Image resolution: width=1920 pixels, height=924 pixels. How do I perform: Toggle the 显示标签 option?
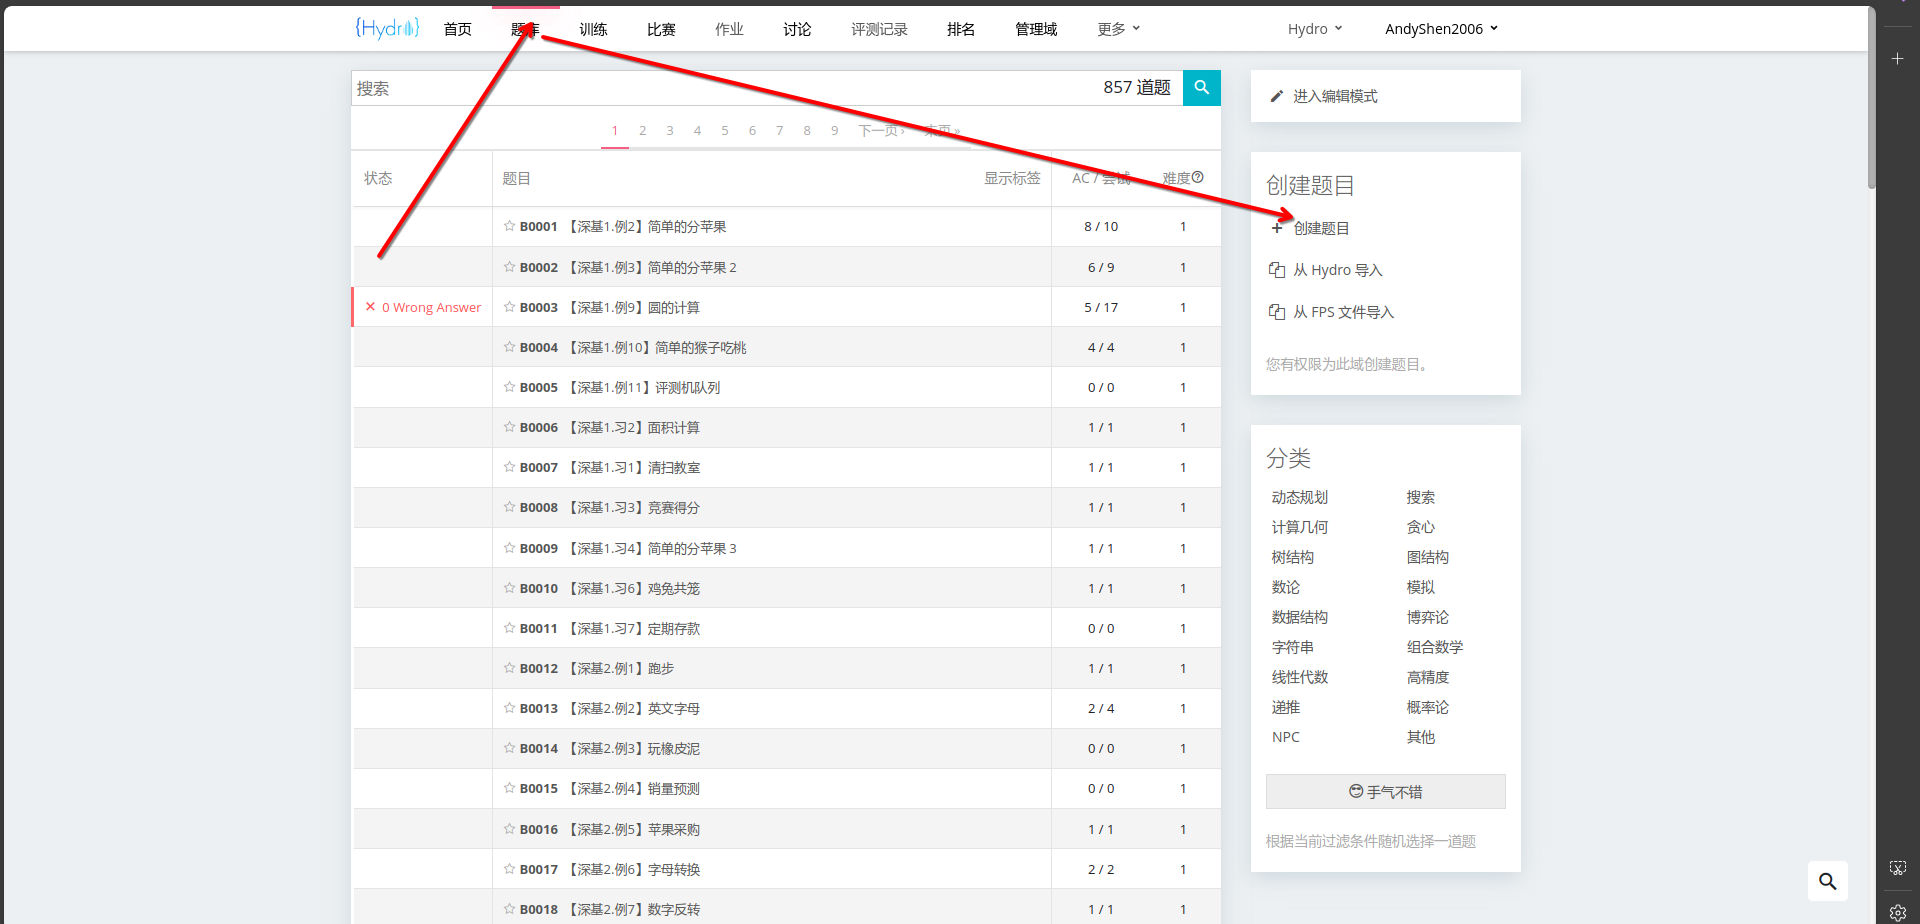click(1011, 178)
